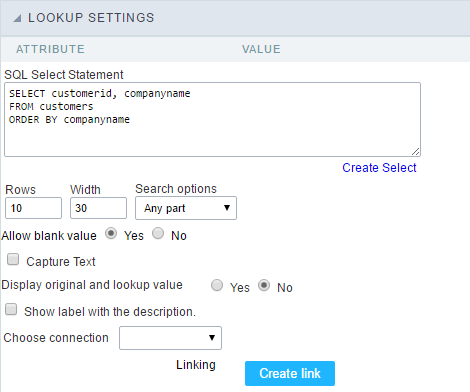Click inside the SQL Select Statement textarea
Screen dimensions: 470x392
click(x=212, y=119)
